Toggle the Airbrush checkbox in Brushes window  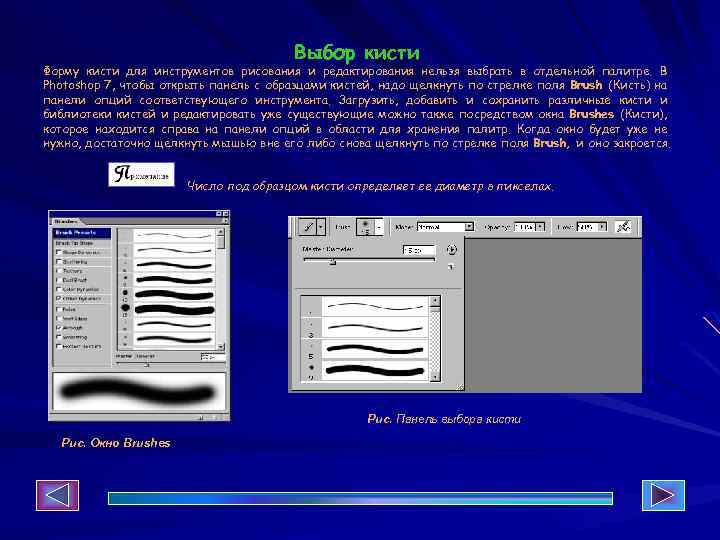(x=59, y=328)
